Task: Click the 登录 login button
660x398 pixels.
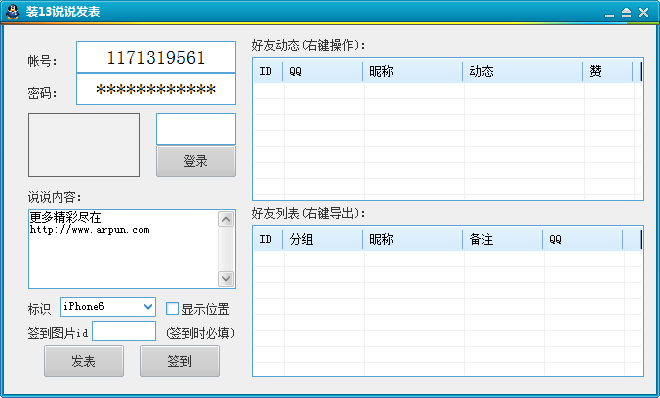Action: pos(196,161)
